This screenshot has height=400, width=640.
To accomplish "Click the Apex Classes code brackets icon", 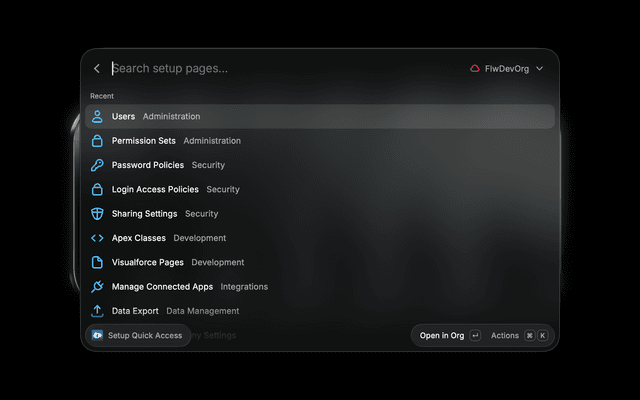I will pos(97,238).
